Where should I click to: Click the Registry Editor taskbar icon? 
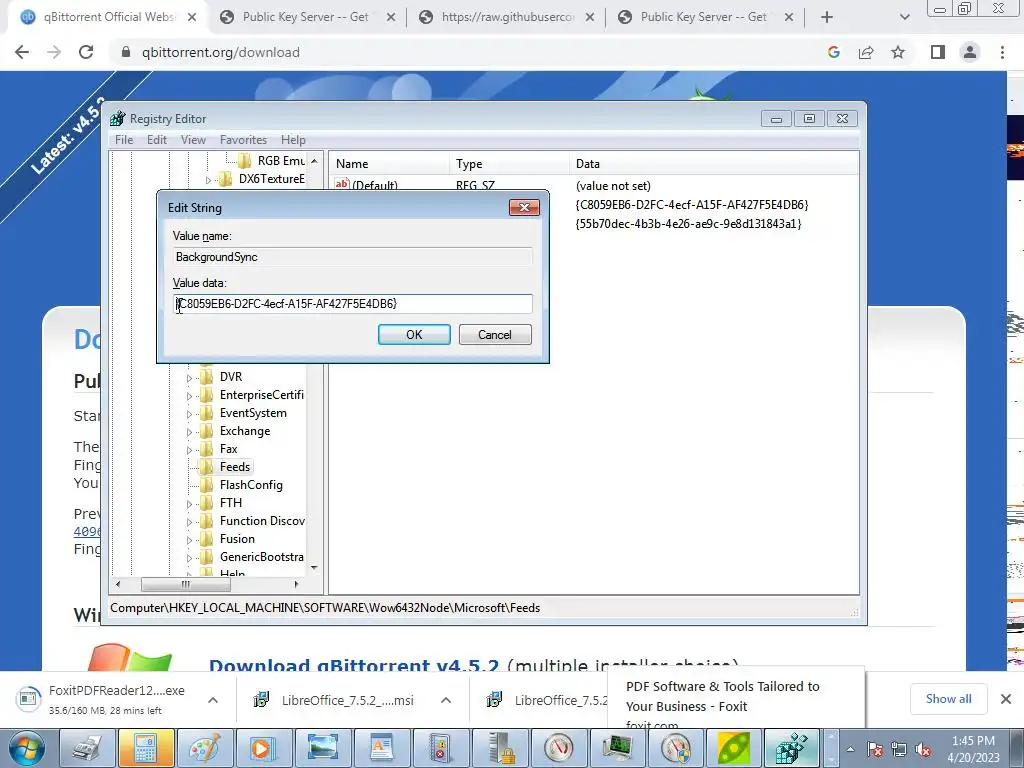pyautogui.click(x=793, y=748)
